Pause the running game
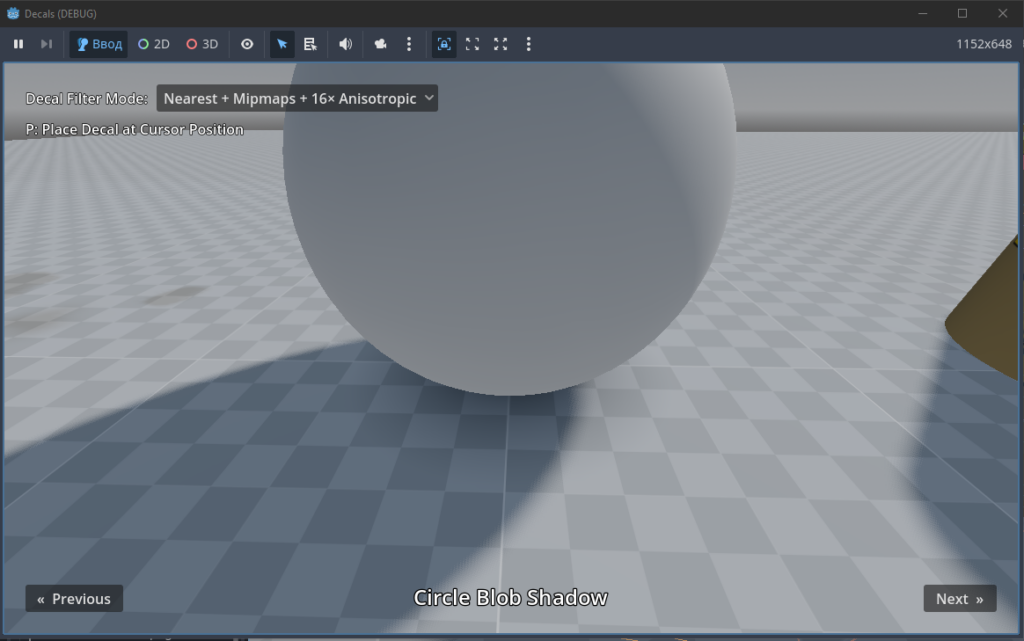1024x641 pixels. [18, 44]
